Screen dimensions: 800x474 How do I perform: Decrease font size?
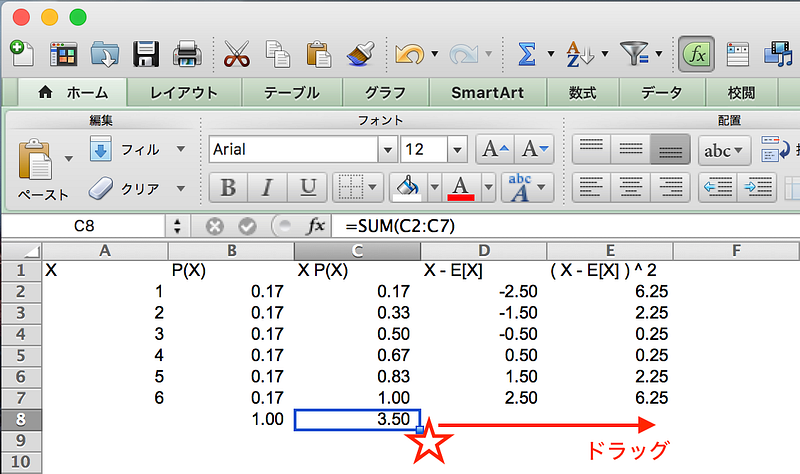(534, 149)
